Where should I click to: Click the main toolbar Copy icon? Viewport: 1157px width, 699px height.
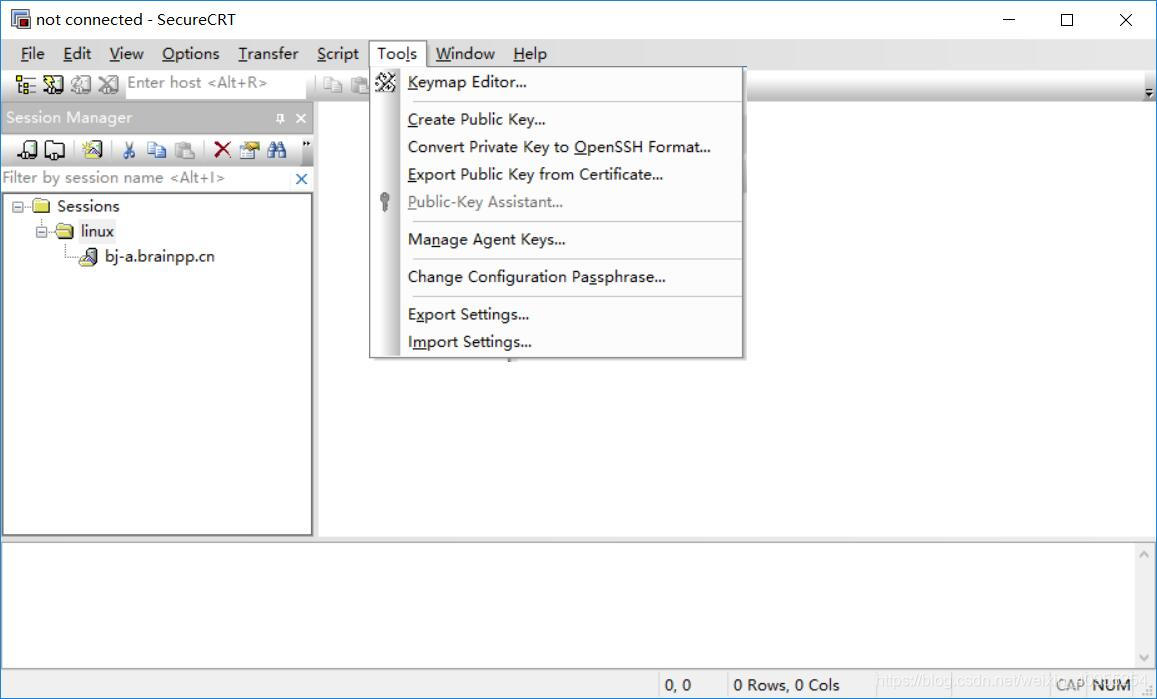point(333,85)
